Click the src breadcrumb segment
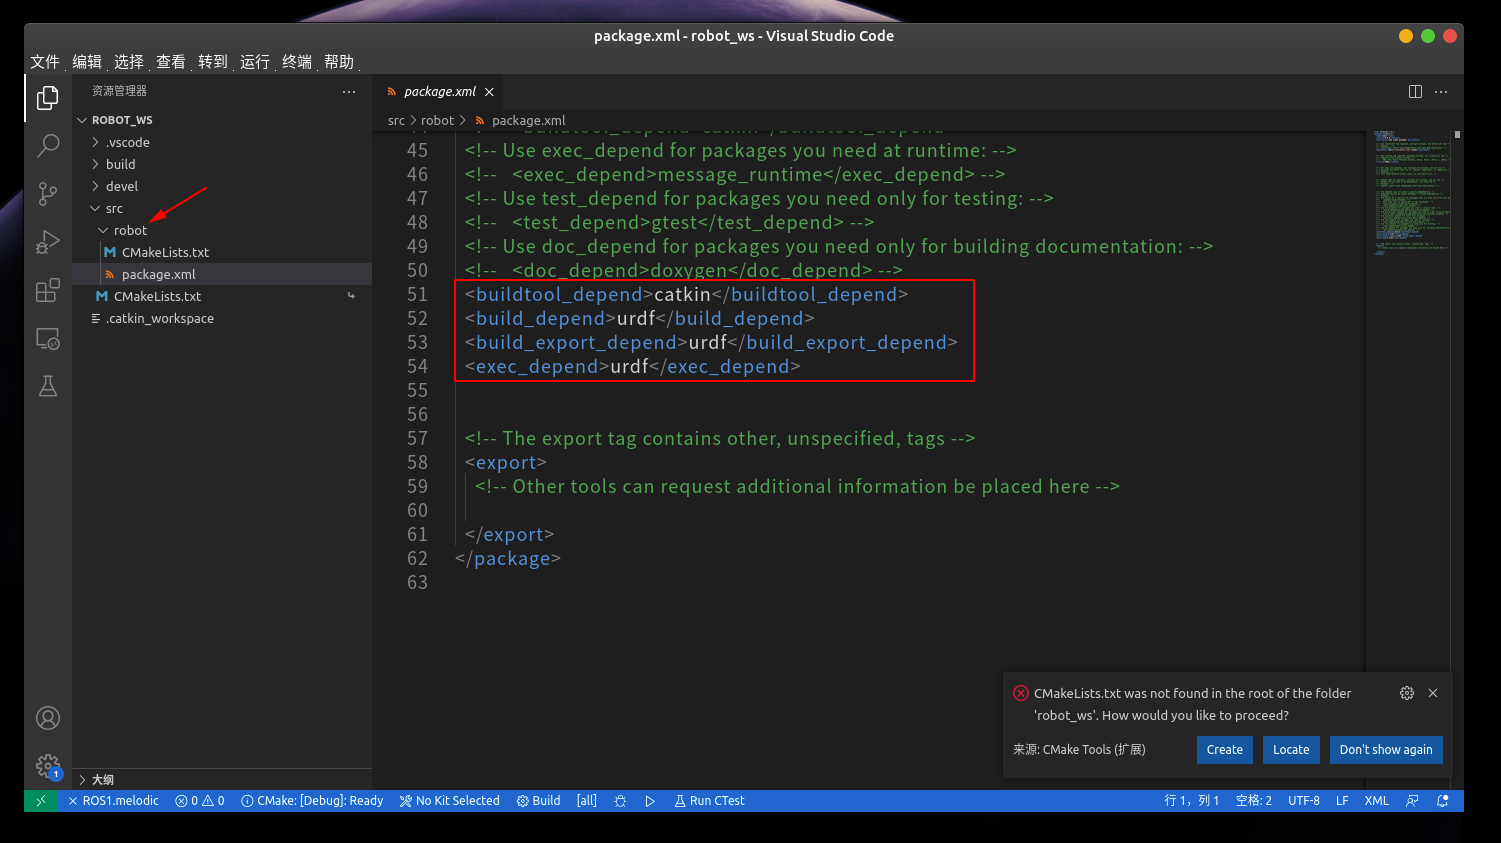The width and height of the screenshot is (1501, 843). (x=397, y=120)
